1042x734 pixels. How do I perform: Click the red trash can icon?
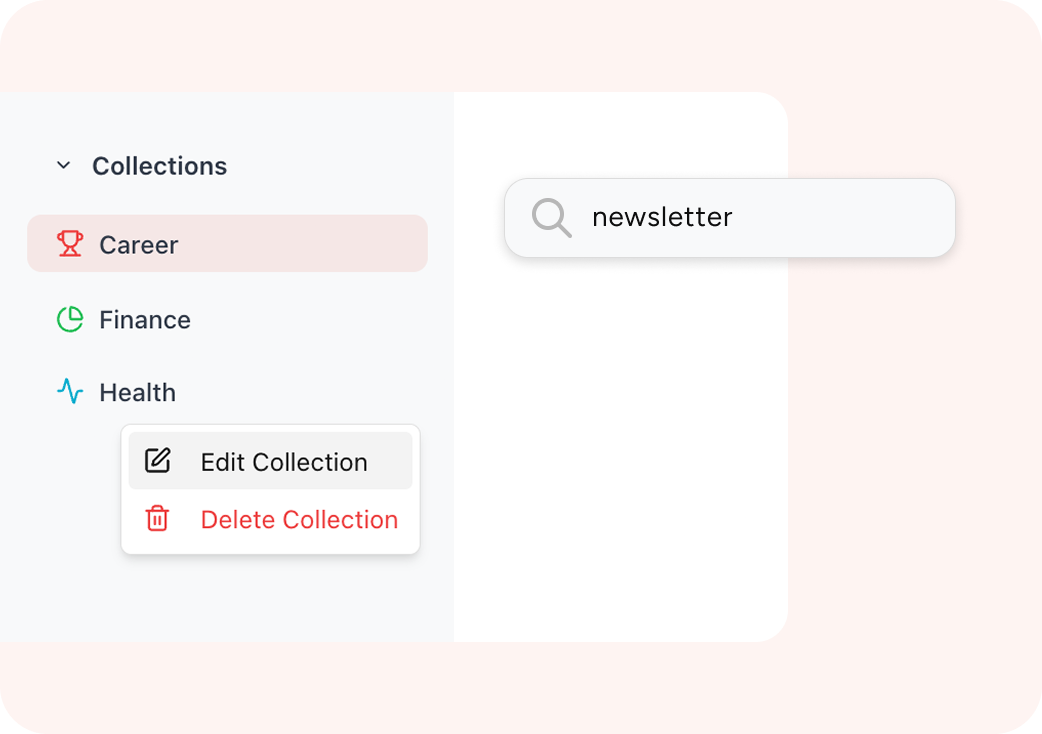[158, 519]
